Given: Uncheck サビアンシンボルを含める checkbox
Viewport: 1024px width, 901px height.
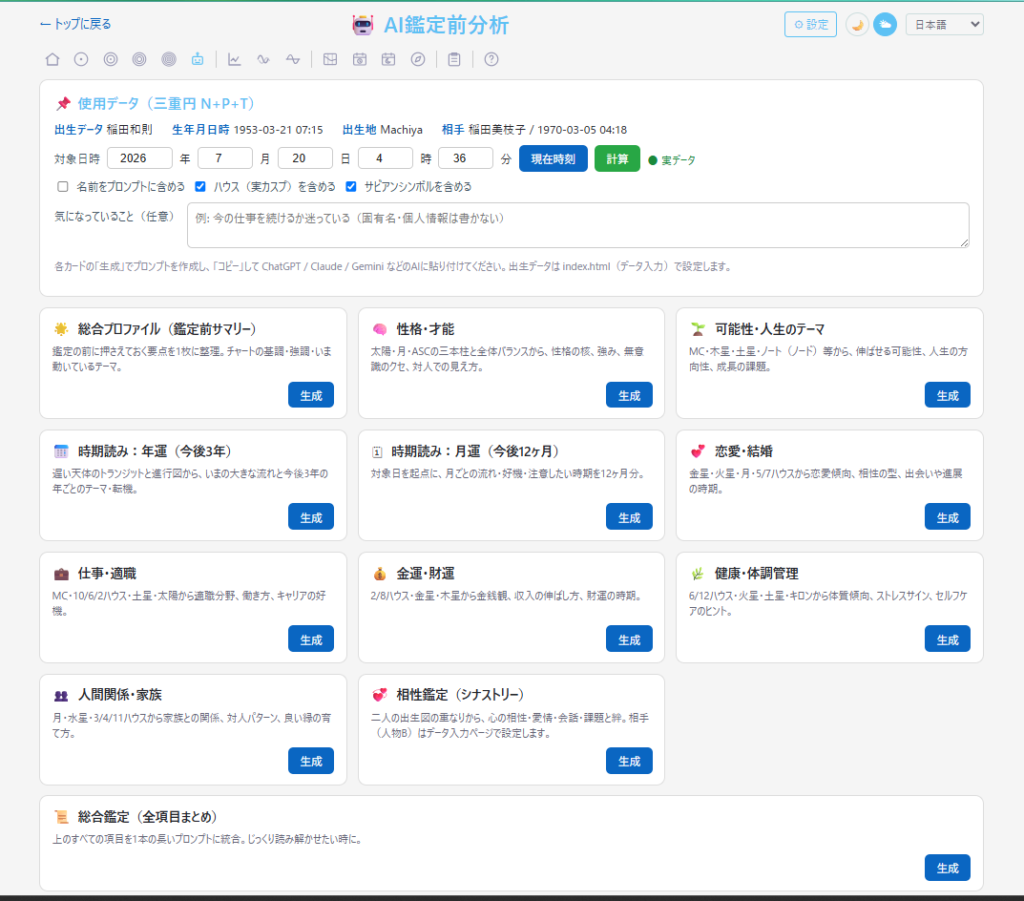Looking at the screenshot, I should point(351,187).
